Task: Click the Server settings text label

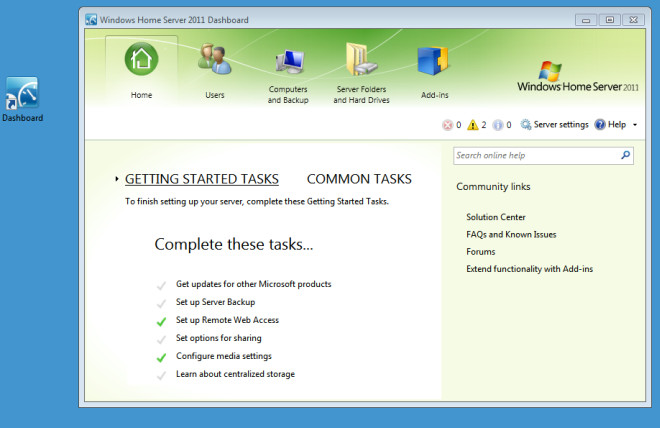Action: pyautogui.click(x=561, y=125)
